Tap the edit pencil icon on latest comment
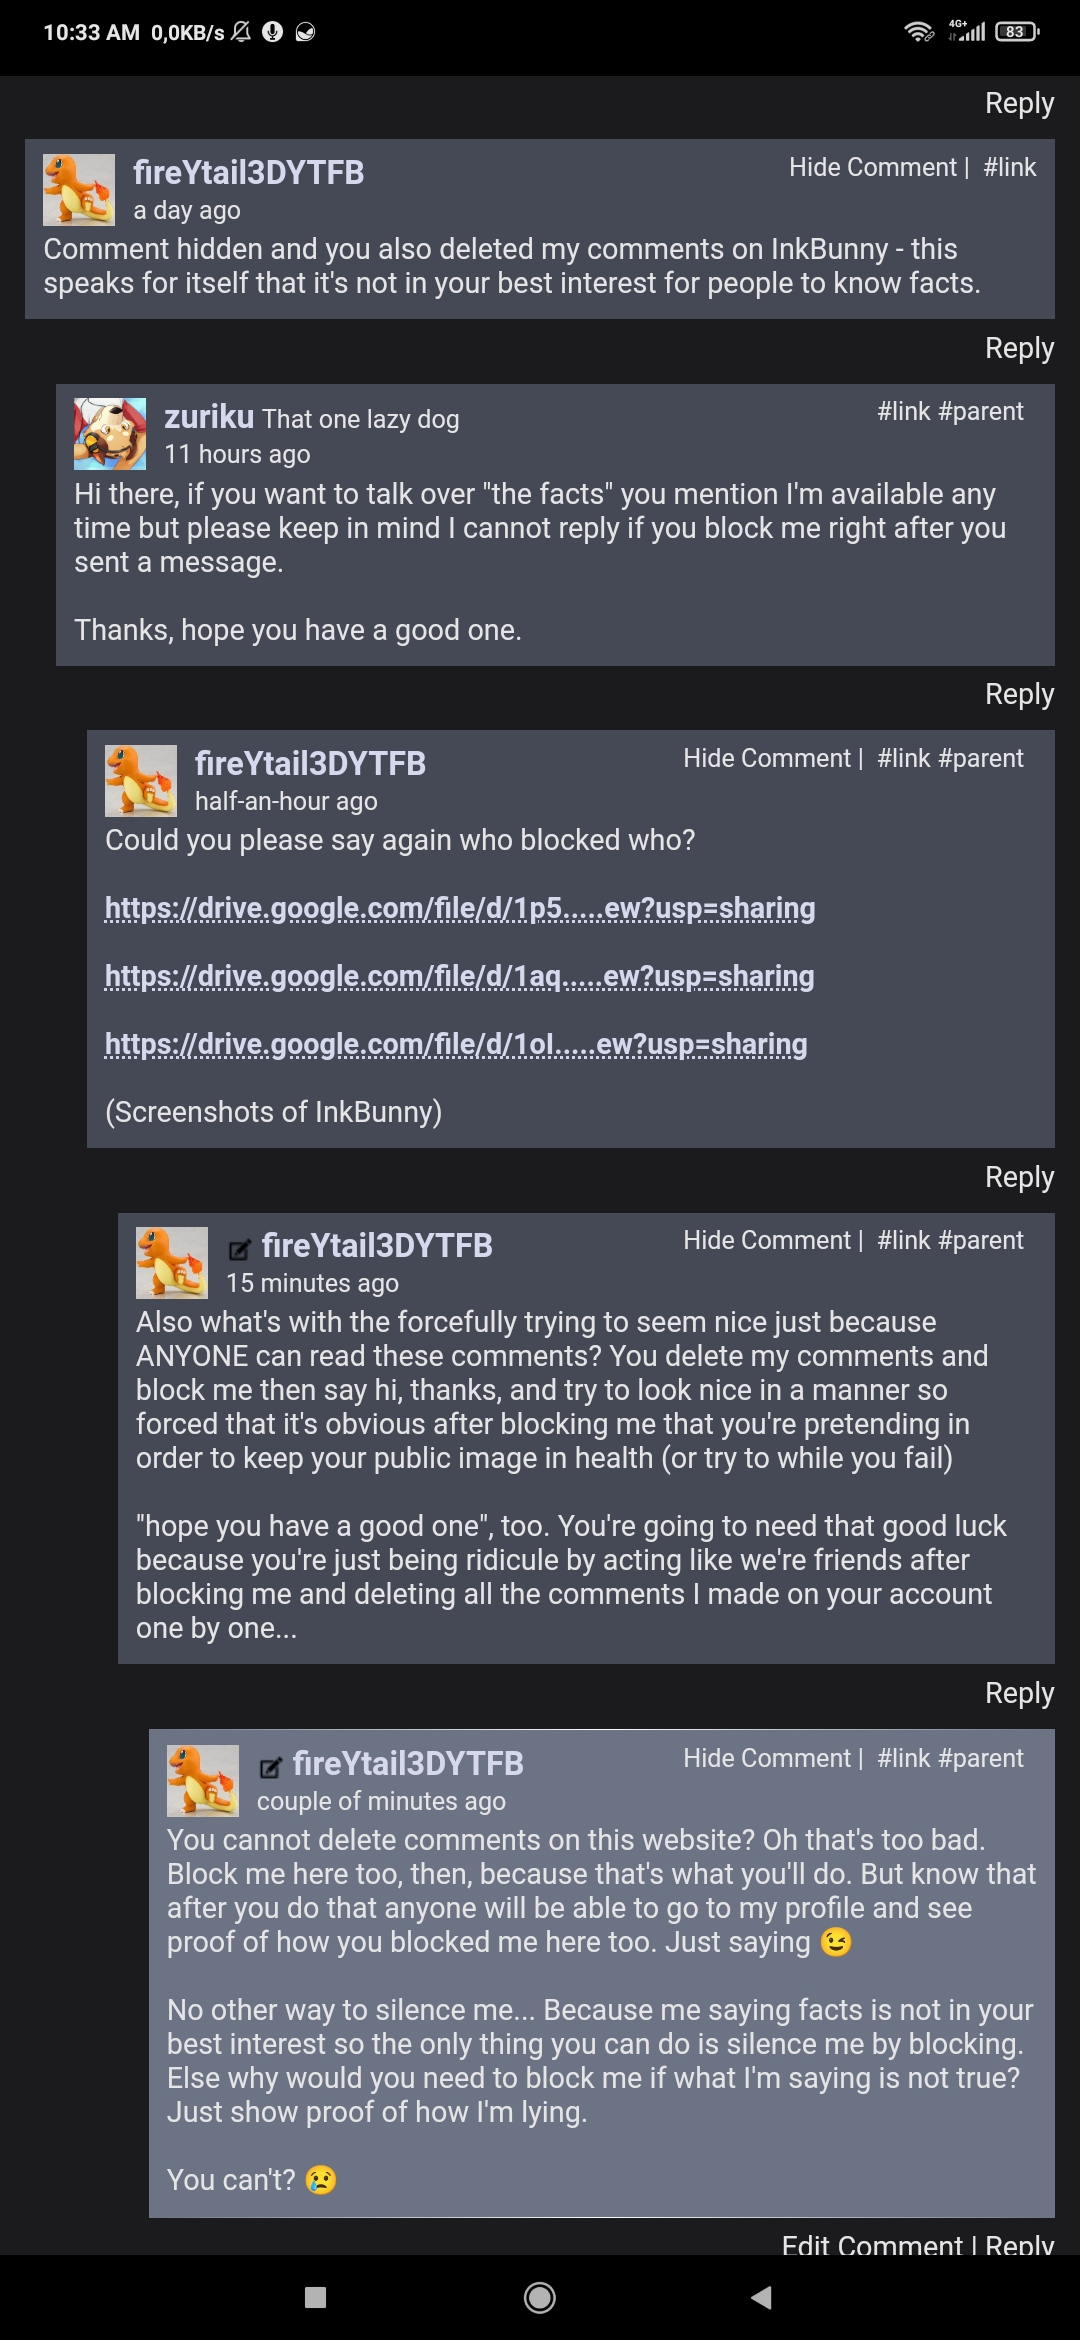This screenshot has width=1080, height=2340. 270,1767
